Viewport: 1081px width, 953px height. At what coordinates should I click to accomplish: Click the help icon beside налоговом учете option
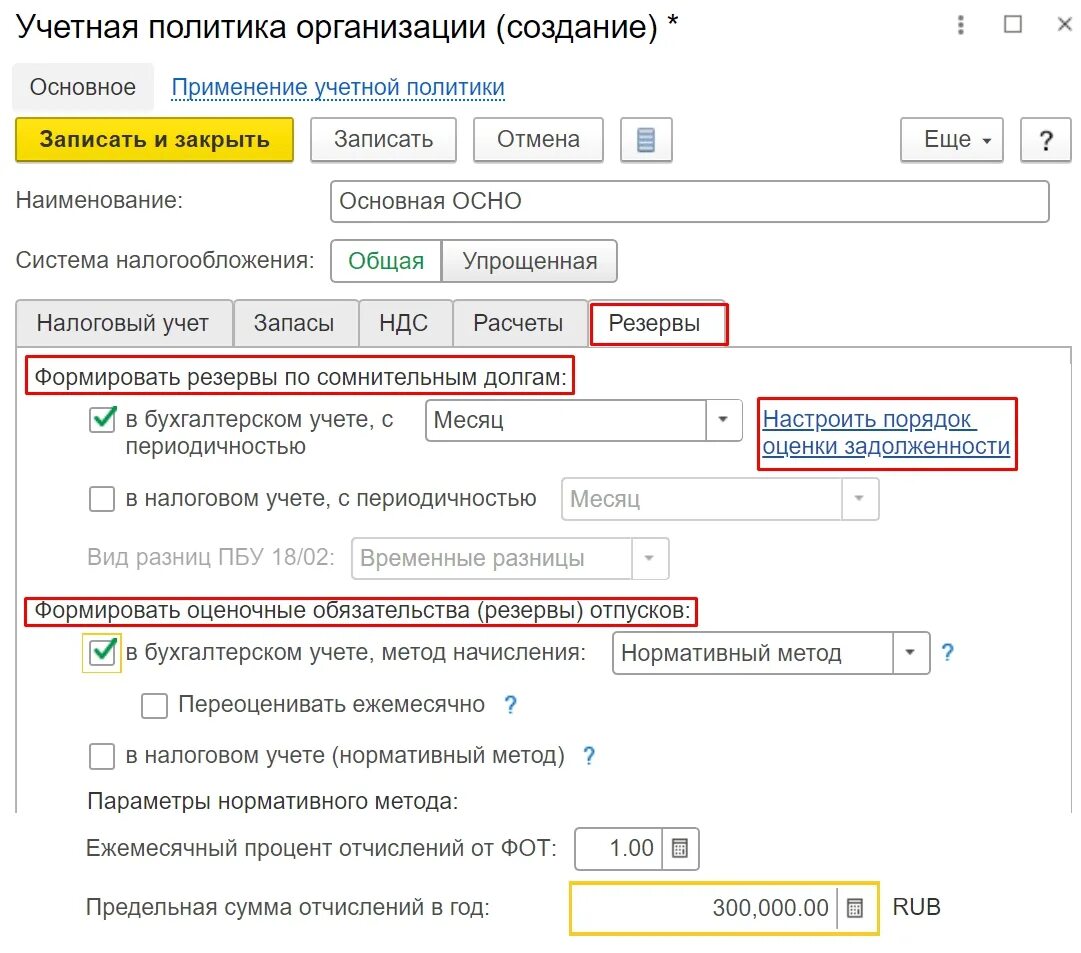[x=588, y=757]
